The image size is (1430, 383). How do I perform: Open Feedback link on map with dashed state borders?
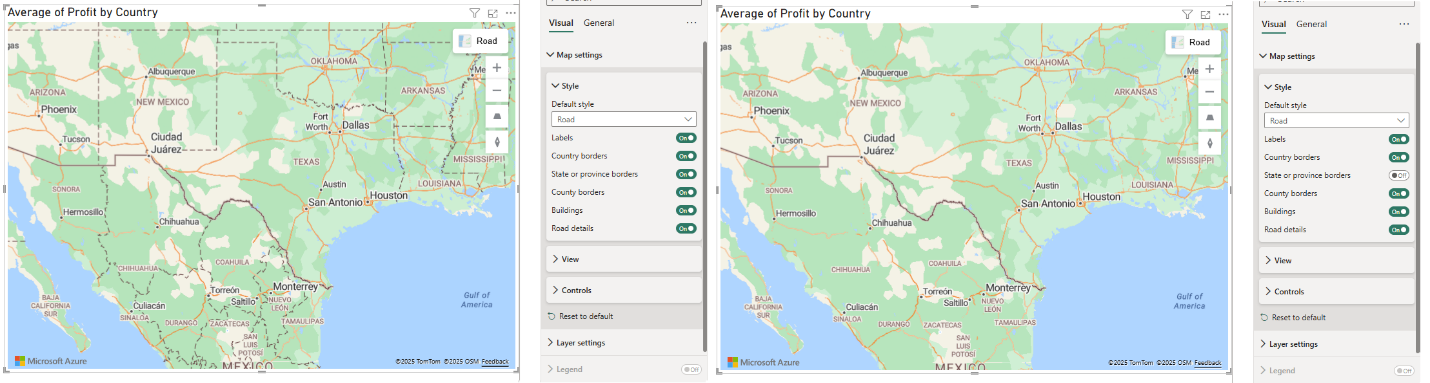[494, 361]
